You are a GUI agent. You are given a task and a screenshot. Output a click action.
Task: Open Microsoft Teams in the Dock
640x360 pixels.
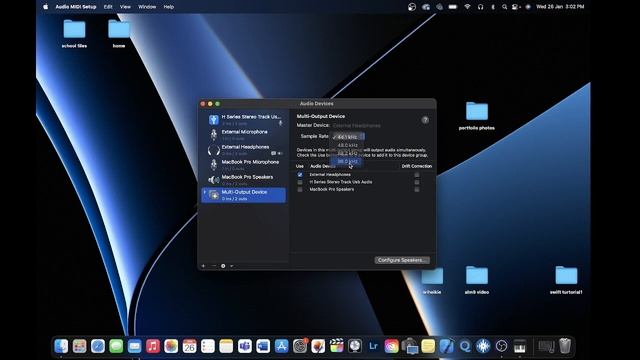tap(245, 346)
